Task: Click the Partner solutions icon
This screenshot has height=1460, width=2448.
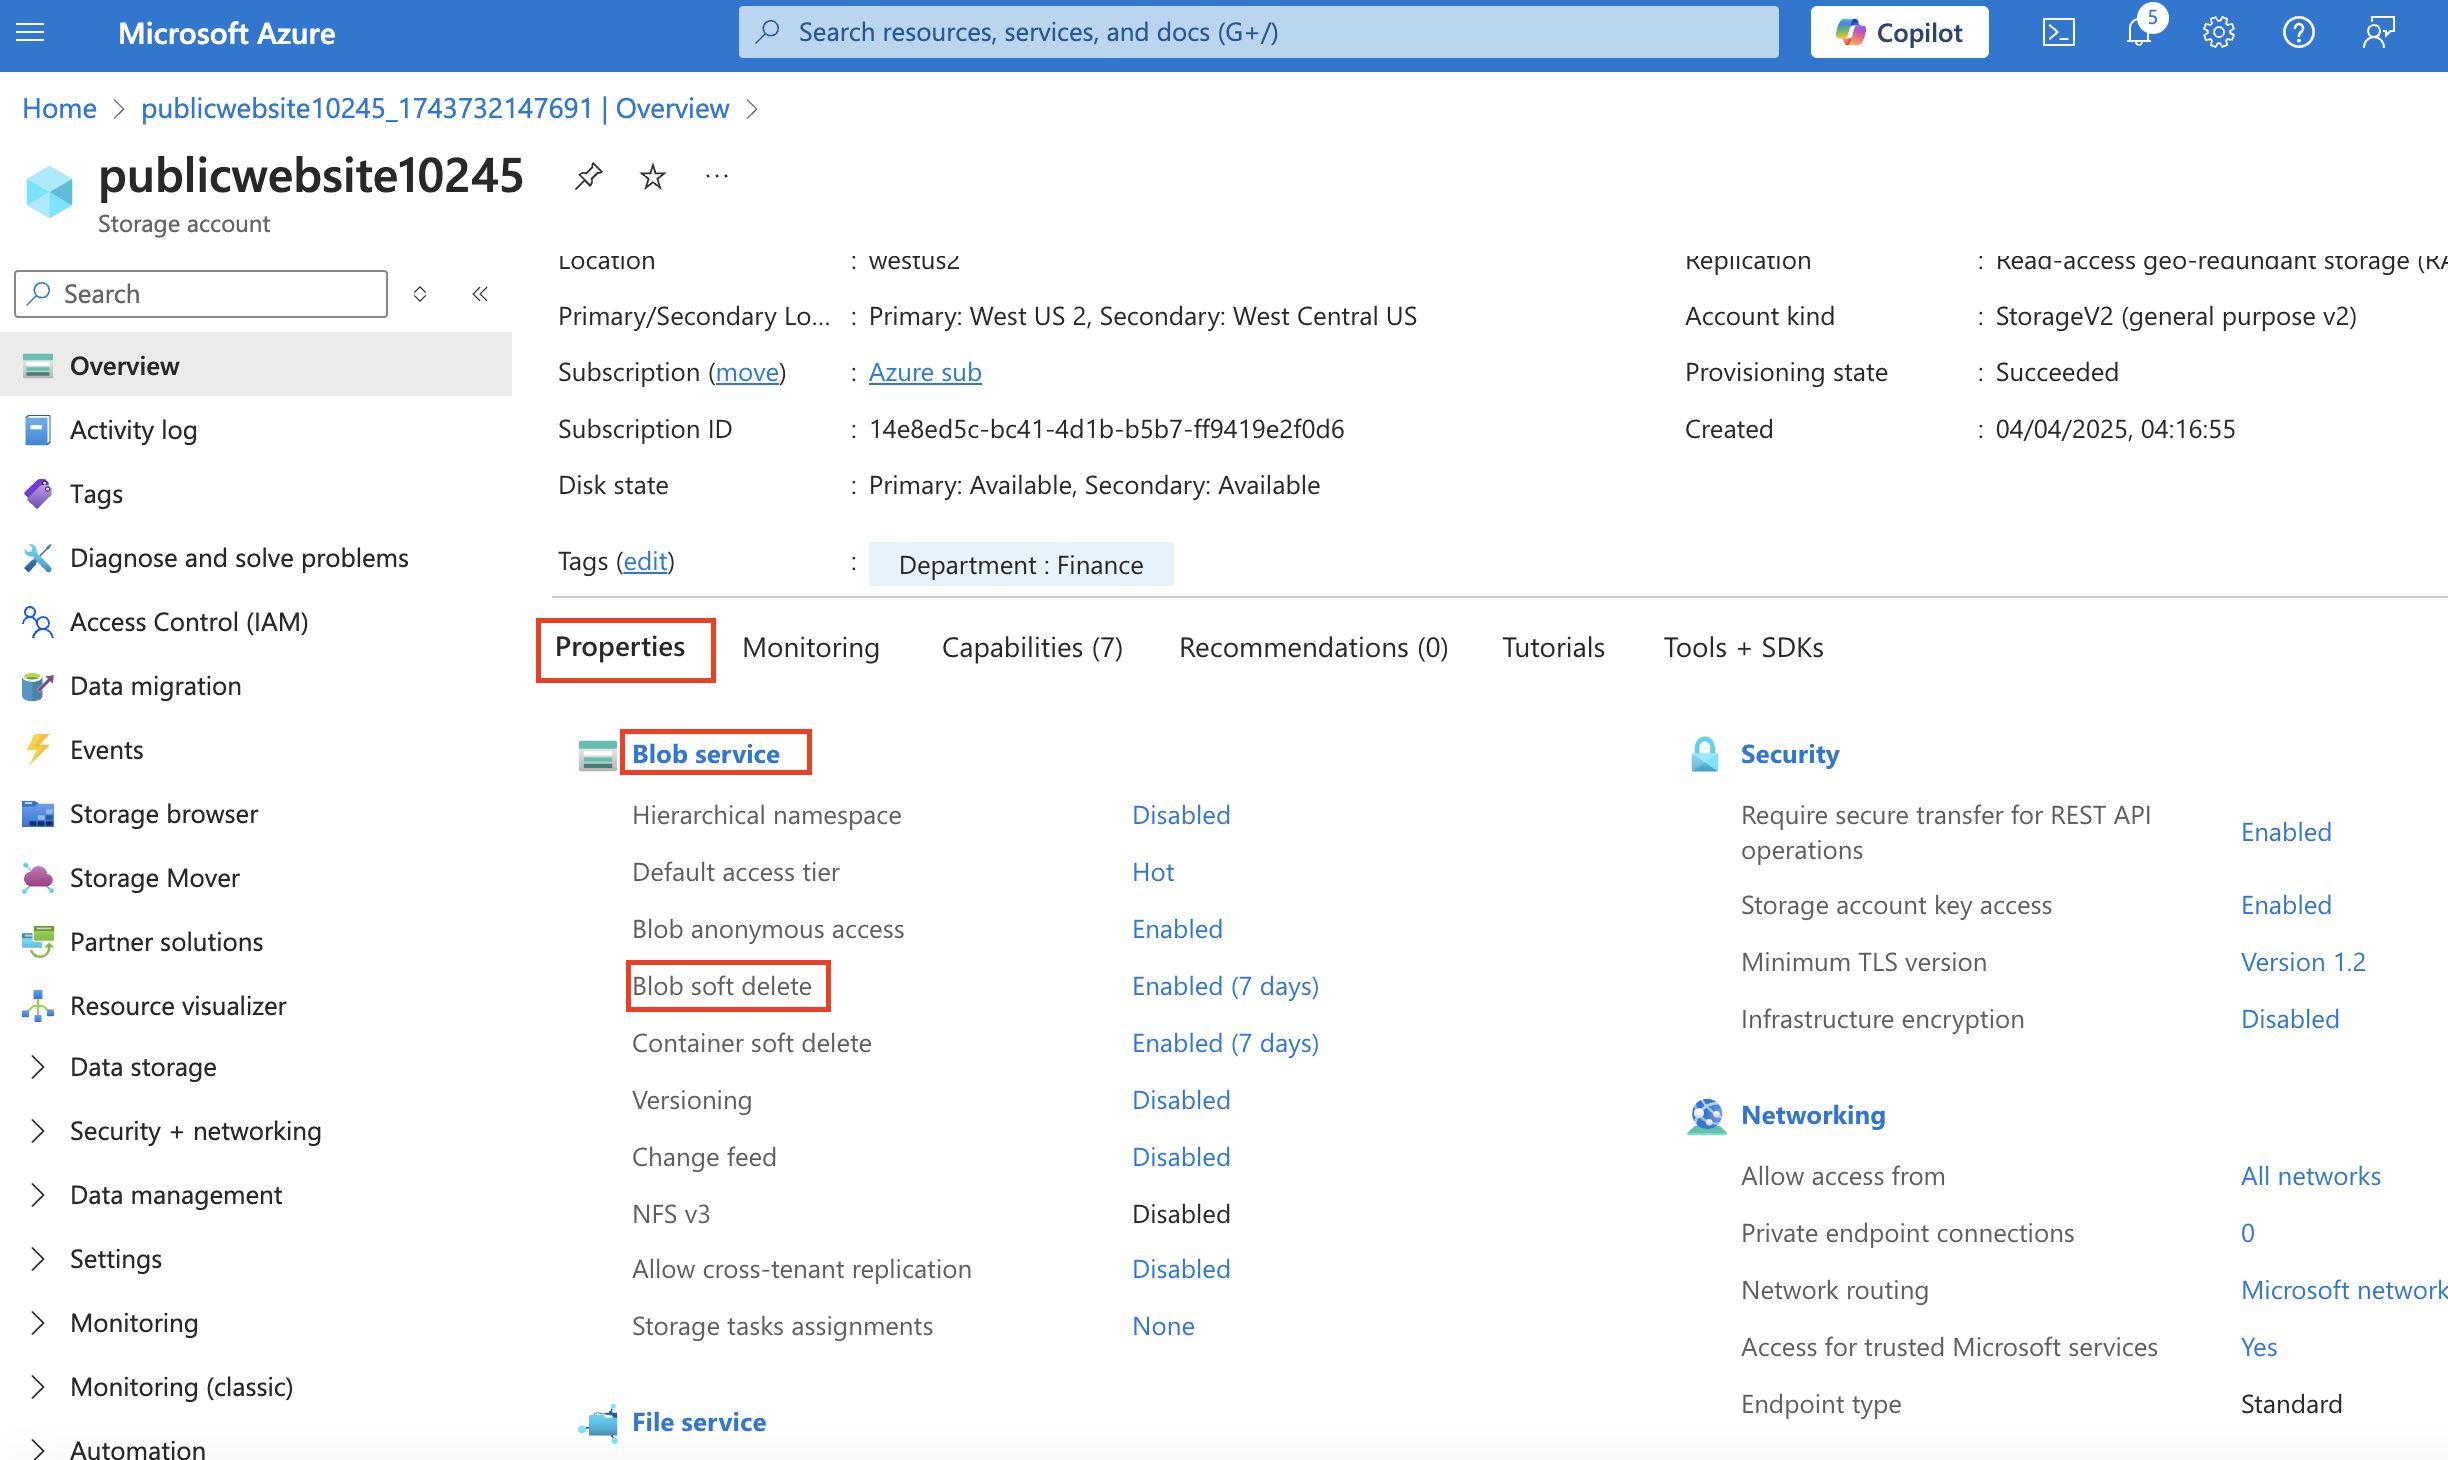Action: click(38, 942)
